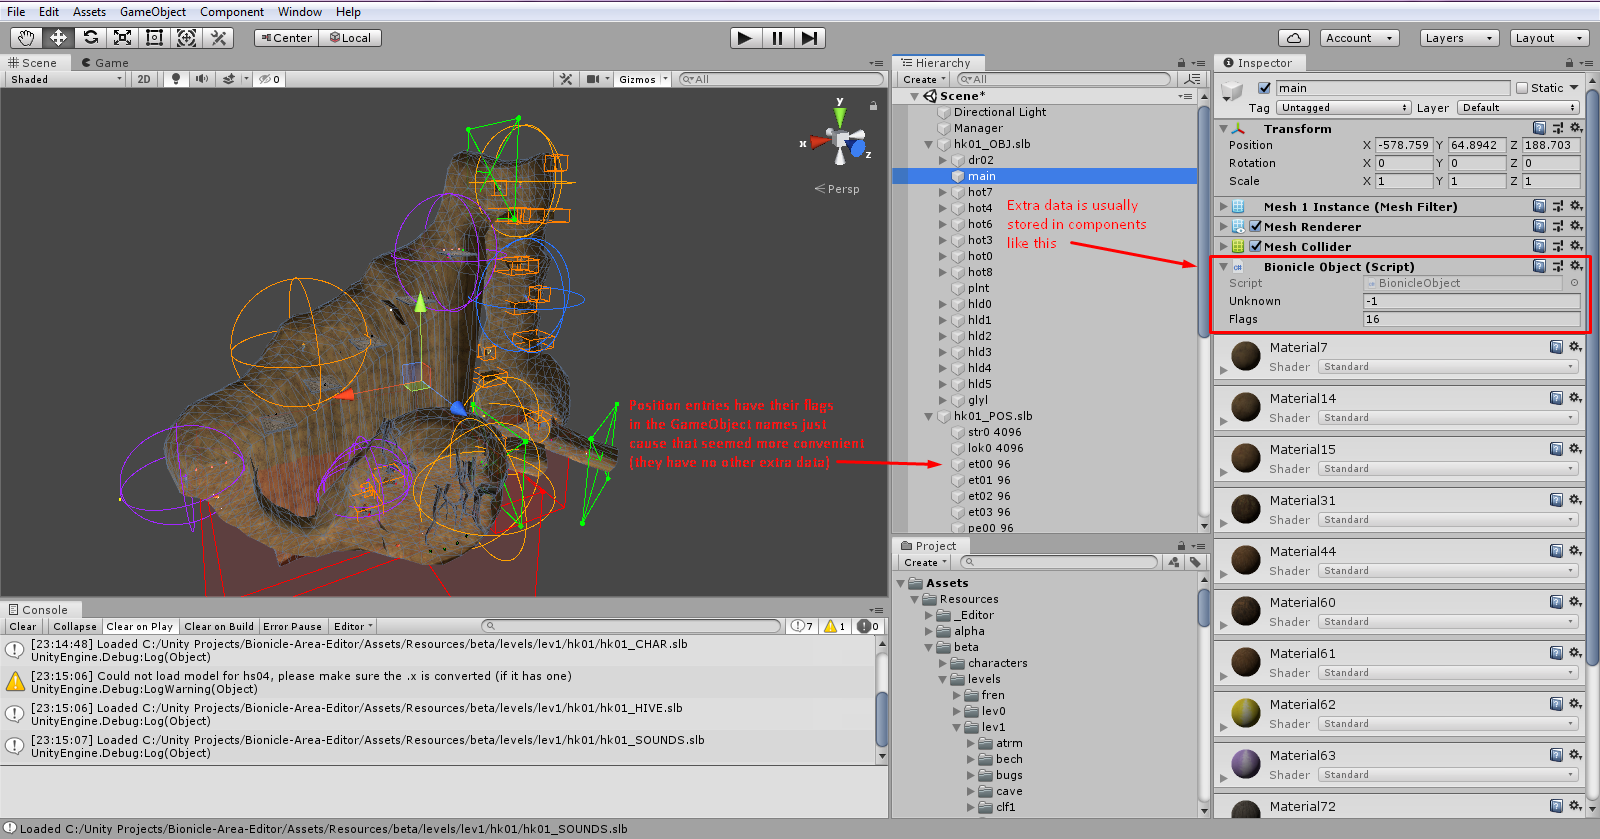Search by label in Project panel
Image resolution: width=1600 pixels, height=839 pixels.
(1195, 562)
